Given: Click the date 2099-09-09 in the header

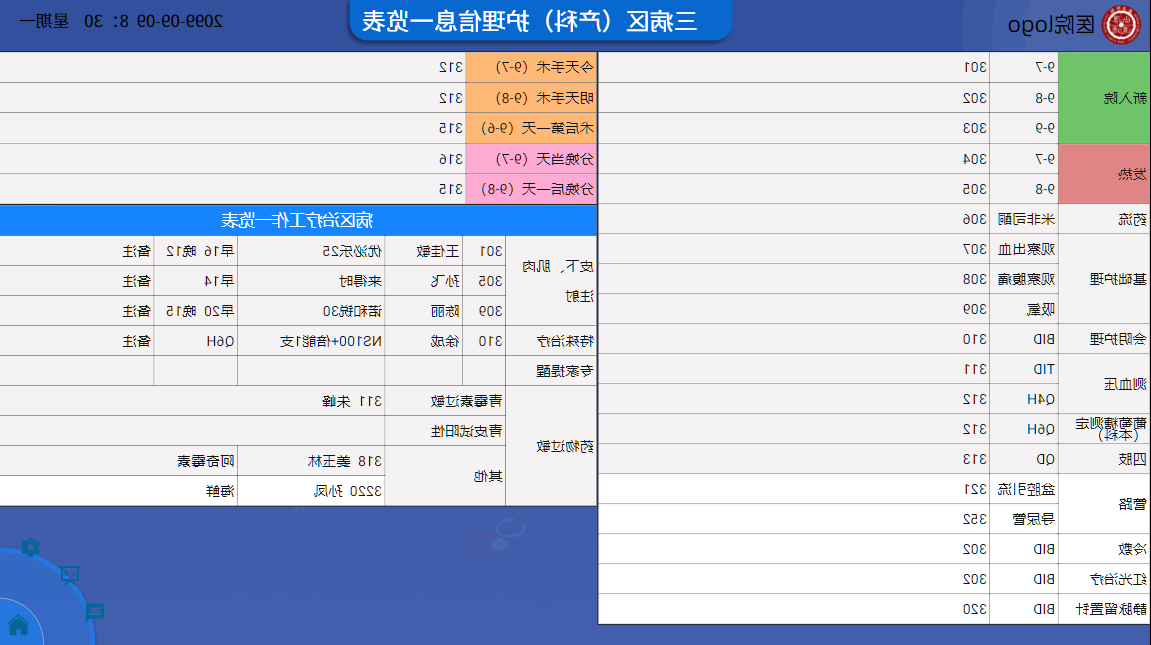Looking at the screenshot, I should click(180, 21).
